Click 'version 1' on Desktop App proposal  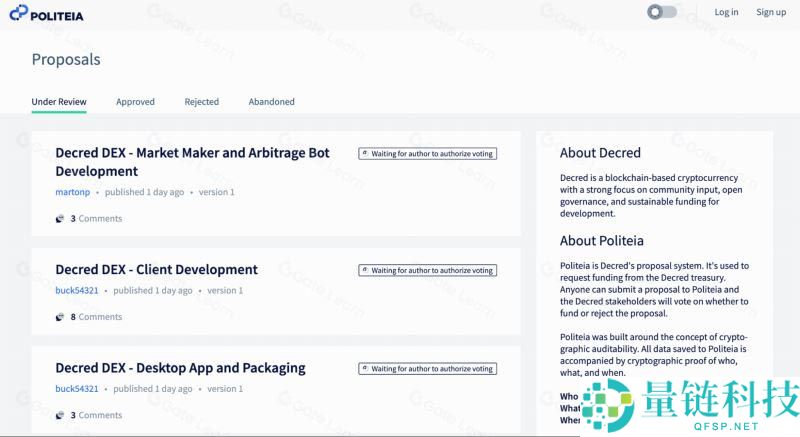click(x=225, y=389)
